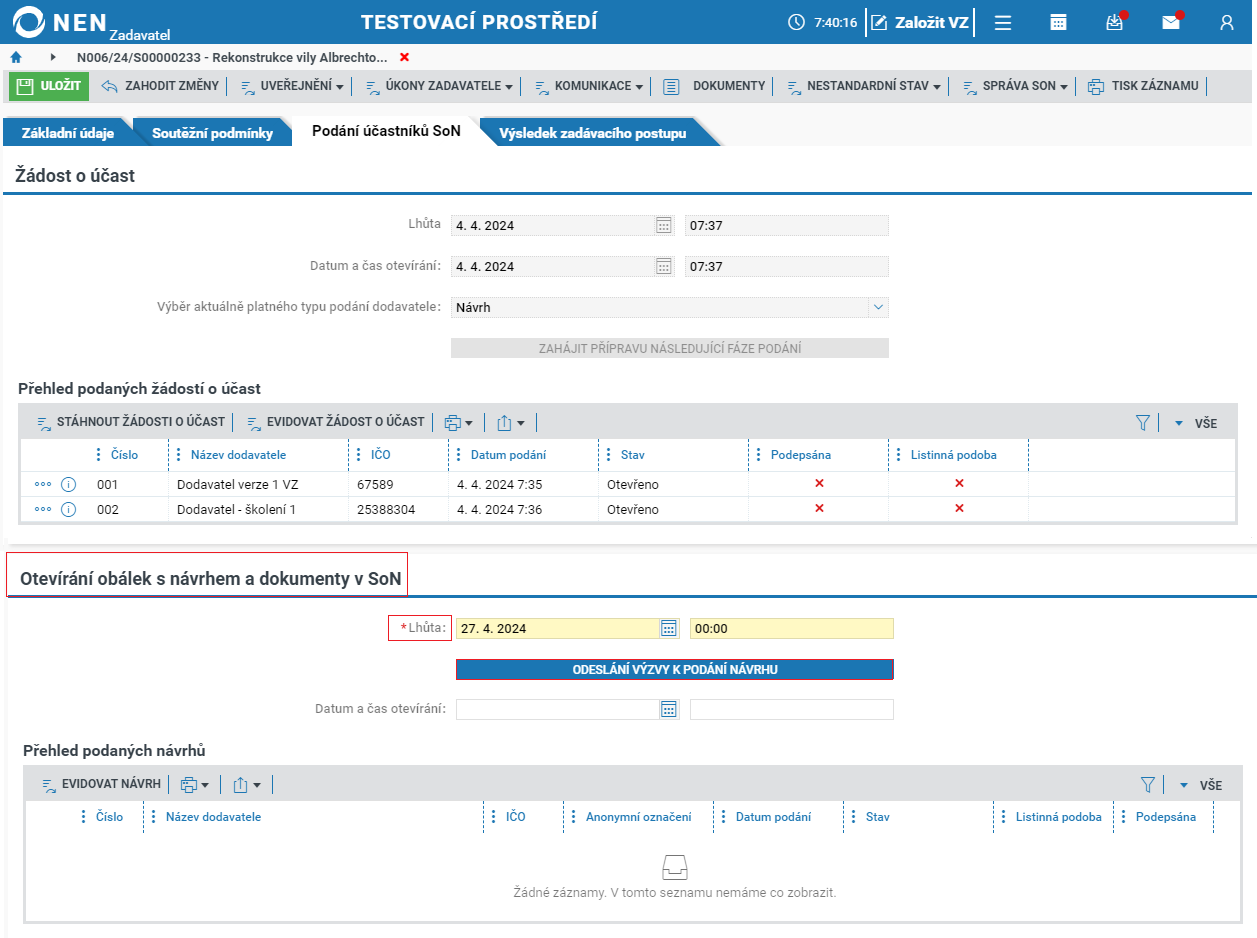Click Evidovat žádost o účast
Screen dimensions: 1257x938
335,422
